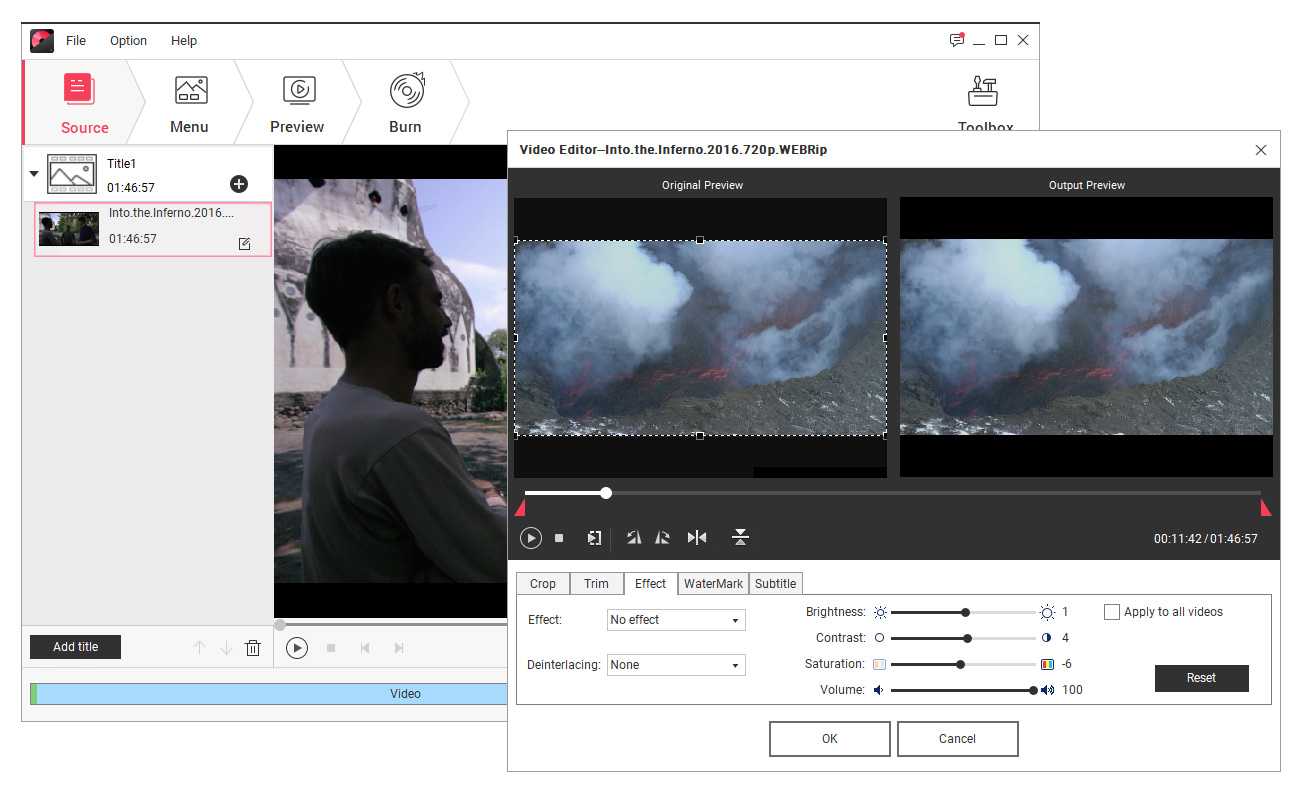Click the high brightness sun icon
This screenshot has height=795, width=1313.
point(1047,612)
